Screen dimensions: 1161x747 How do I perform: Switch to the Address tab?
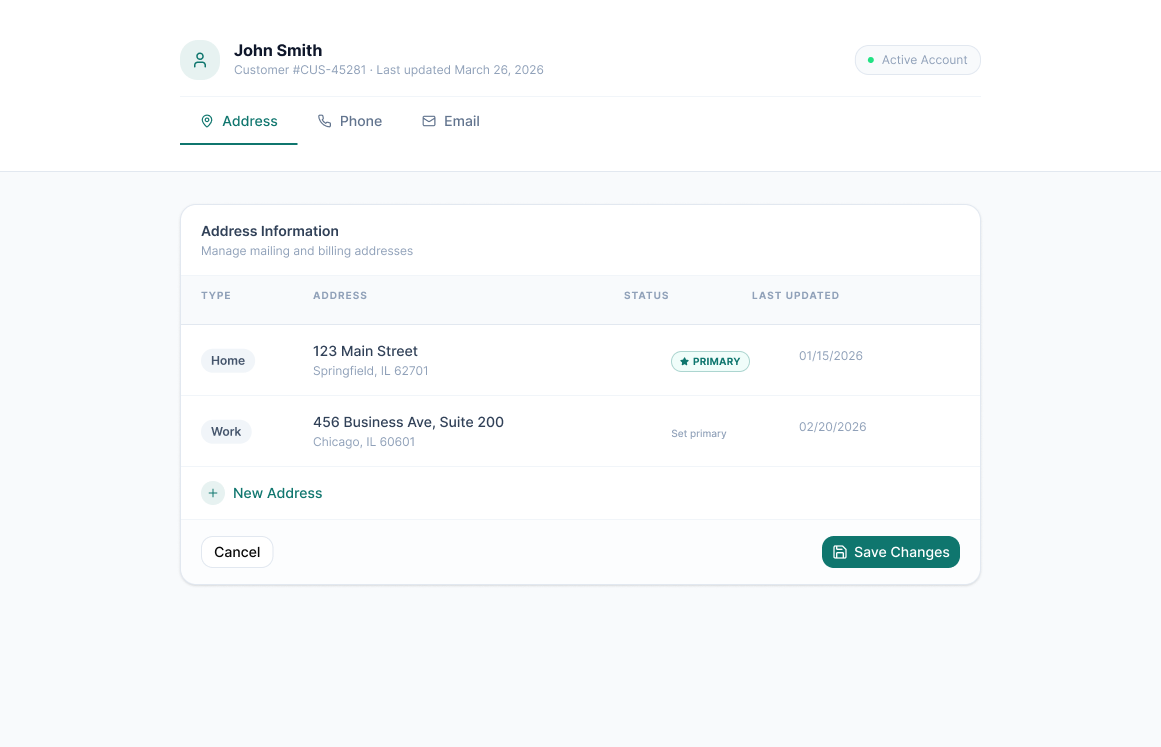pos(238,121)
